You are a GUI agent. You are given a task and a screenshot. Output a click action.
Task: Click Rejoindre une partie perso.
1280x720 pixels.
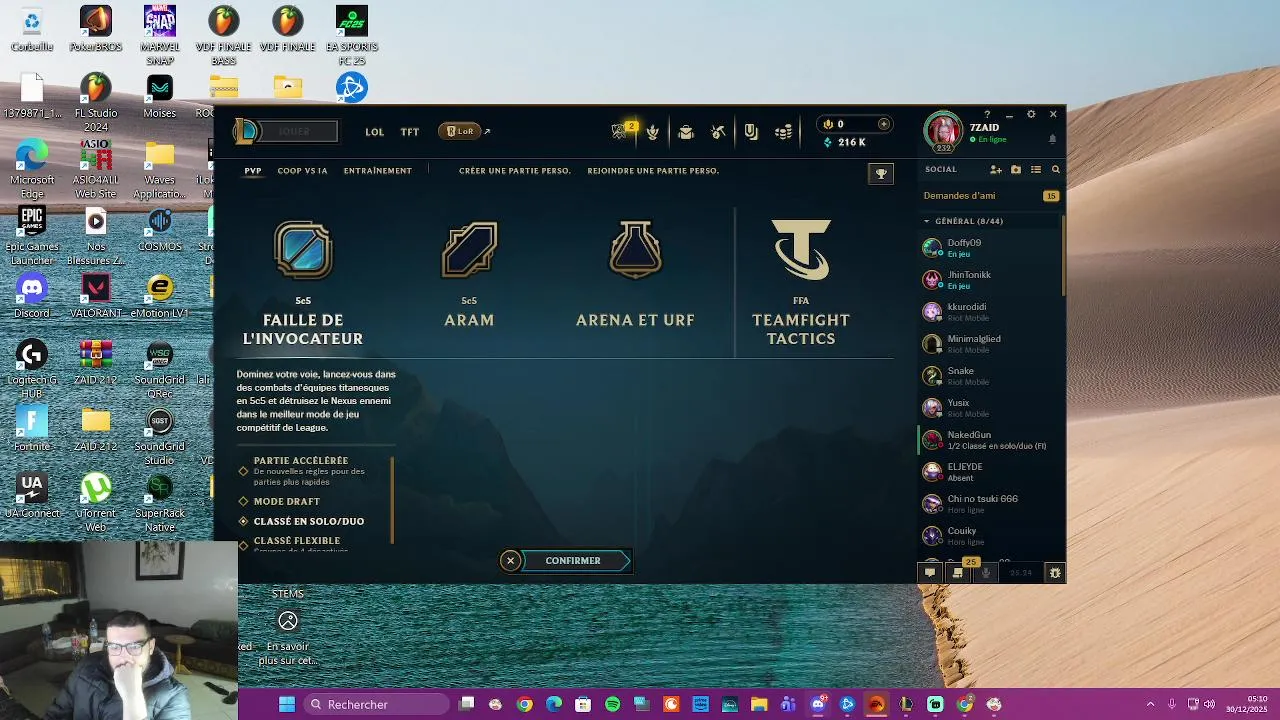653,171
